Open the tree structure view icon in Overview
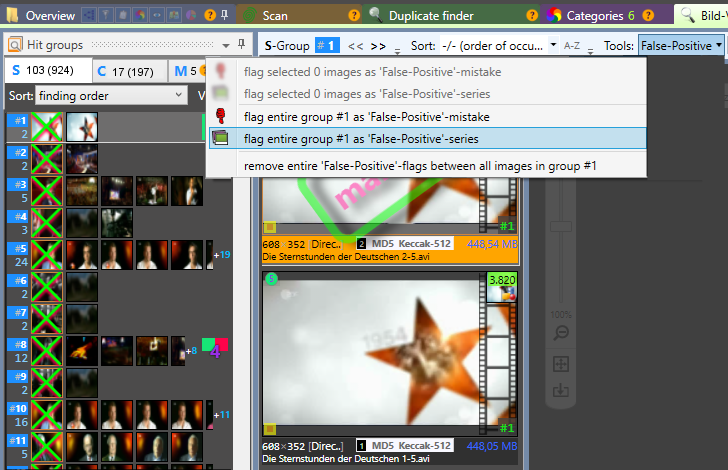The image size is (728, 470). click(89, 15)
